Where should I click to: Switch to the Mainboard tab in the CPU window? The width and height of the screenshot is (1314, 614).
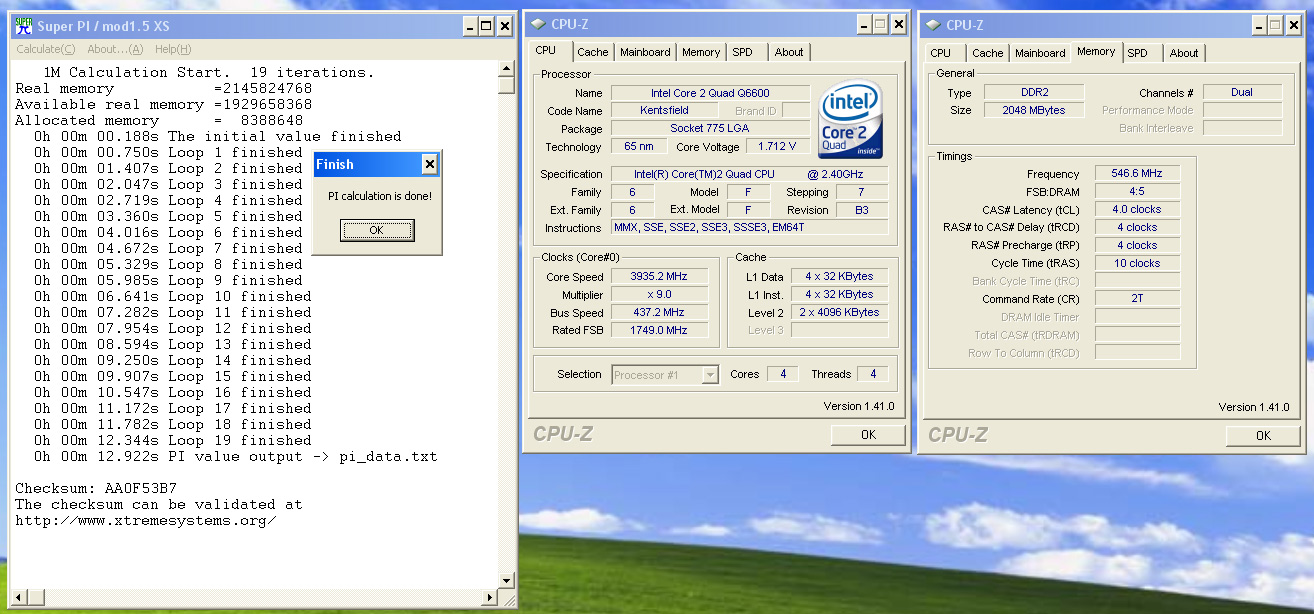[645, 52]
